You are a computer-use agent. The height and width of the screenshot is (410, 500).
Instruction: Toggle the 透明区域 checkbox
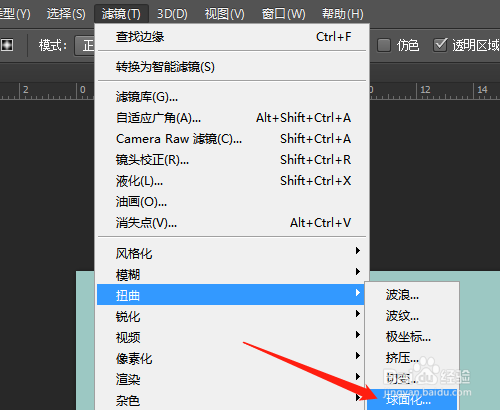point(440,45)
